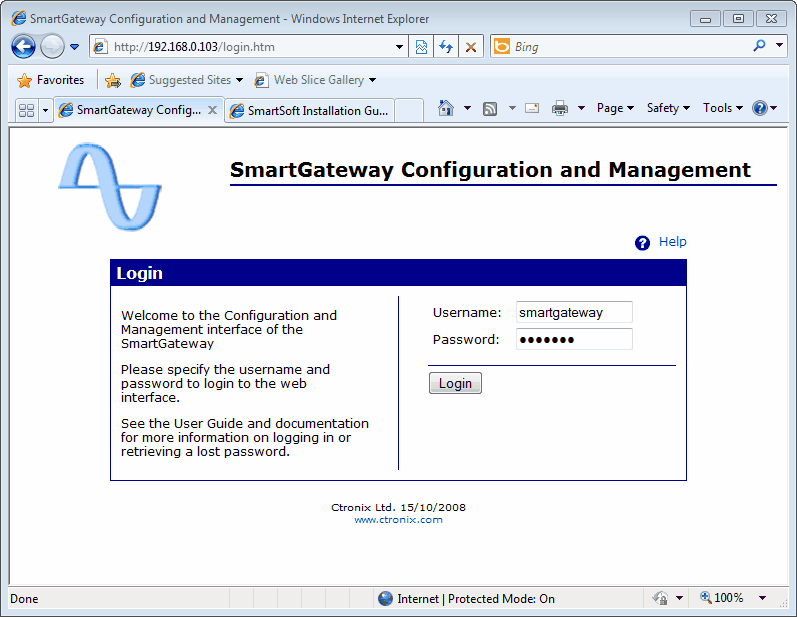Click 'Ctronix Ltd. 15/10/2008' footer text

pos(398,507)
